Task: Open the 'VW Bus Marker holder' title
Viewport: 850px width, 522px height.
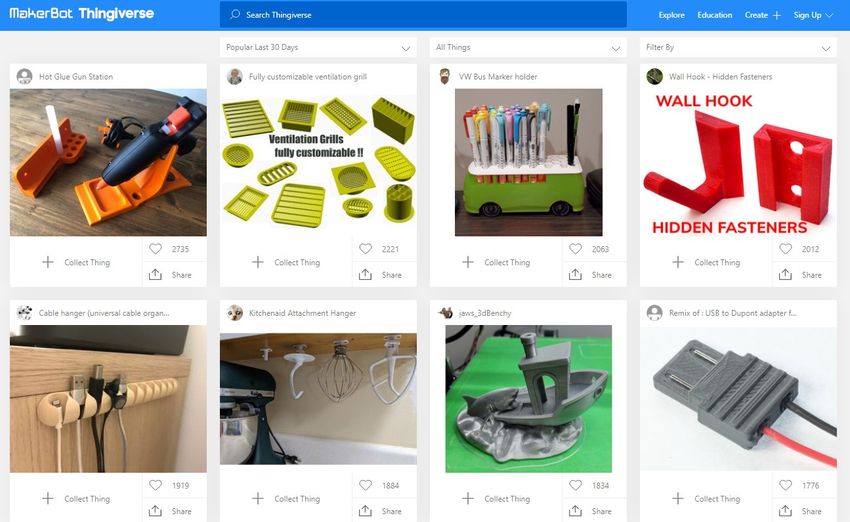Action: coord(498,77)
